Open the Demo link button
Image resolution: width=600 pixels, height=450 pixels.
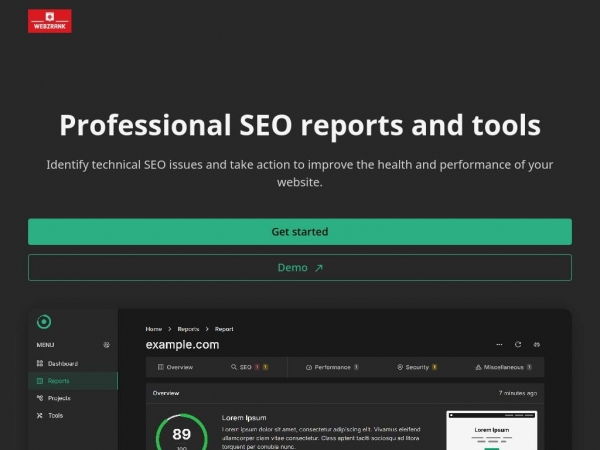pyautogui.click(x=300, y=267)
